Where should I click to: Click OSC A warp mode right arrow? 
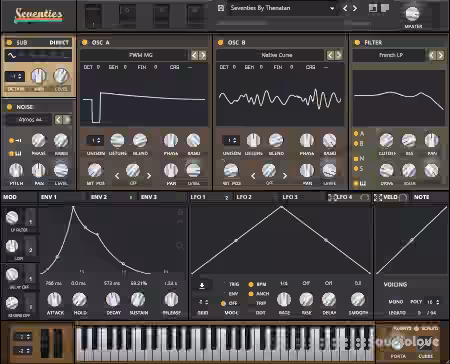pyautogui.click(x=149, y=176)
